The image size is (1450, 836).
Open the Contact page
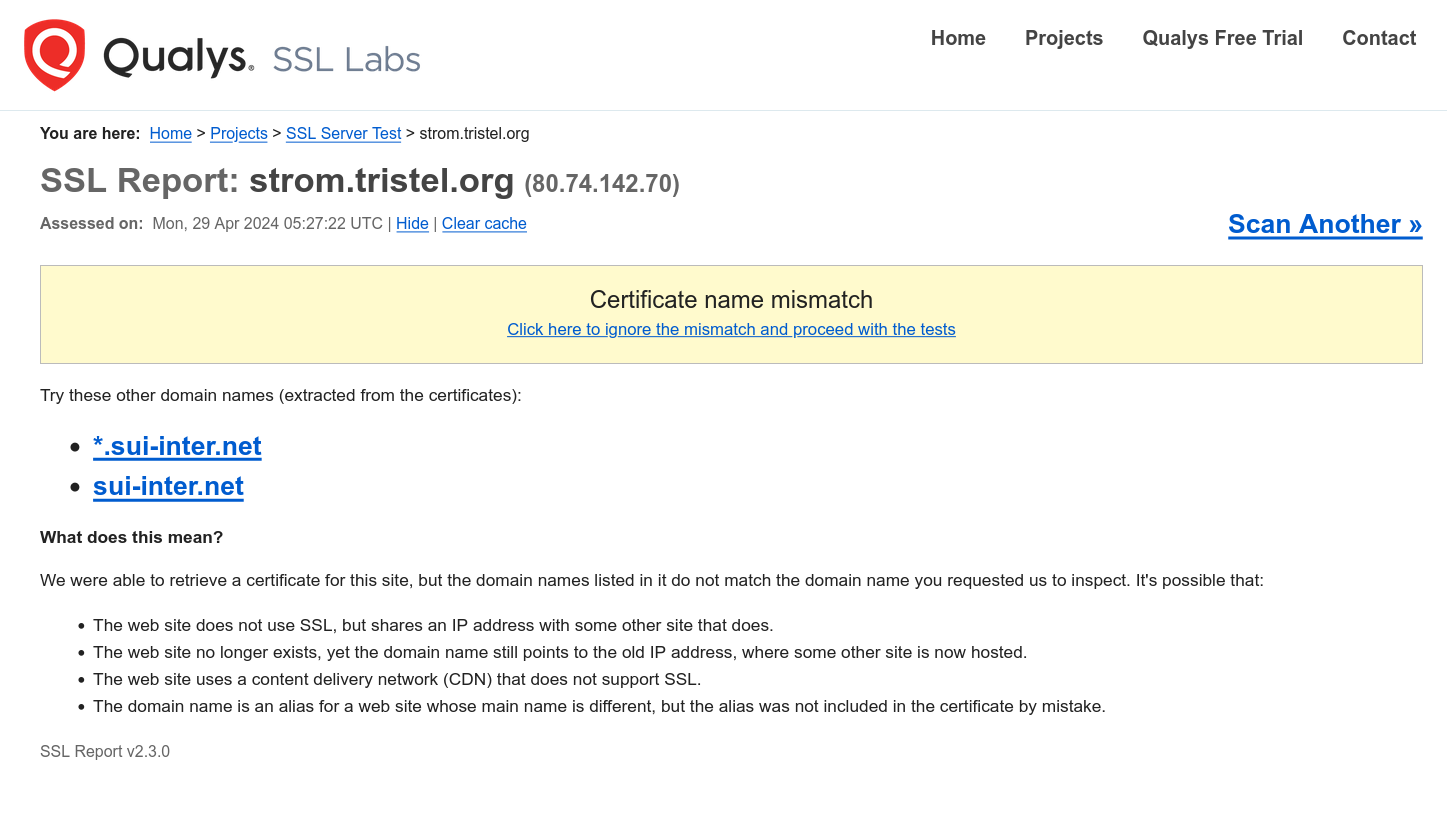point(1379,38)
